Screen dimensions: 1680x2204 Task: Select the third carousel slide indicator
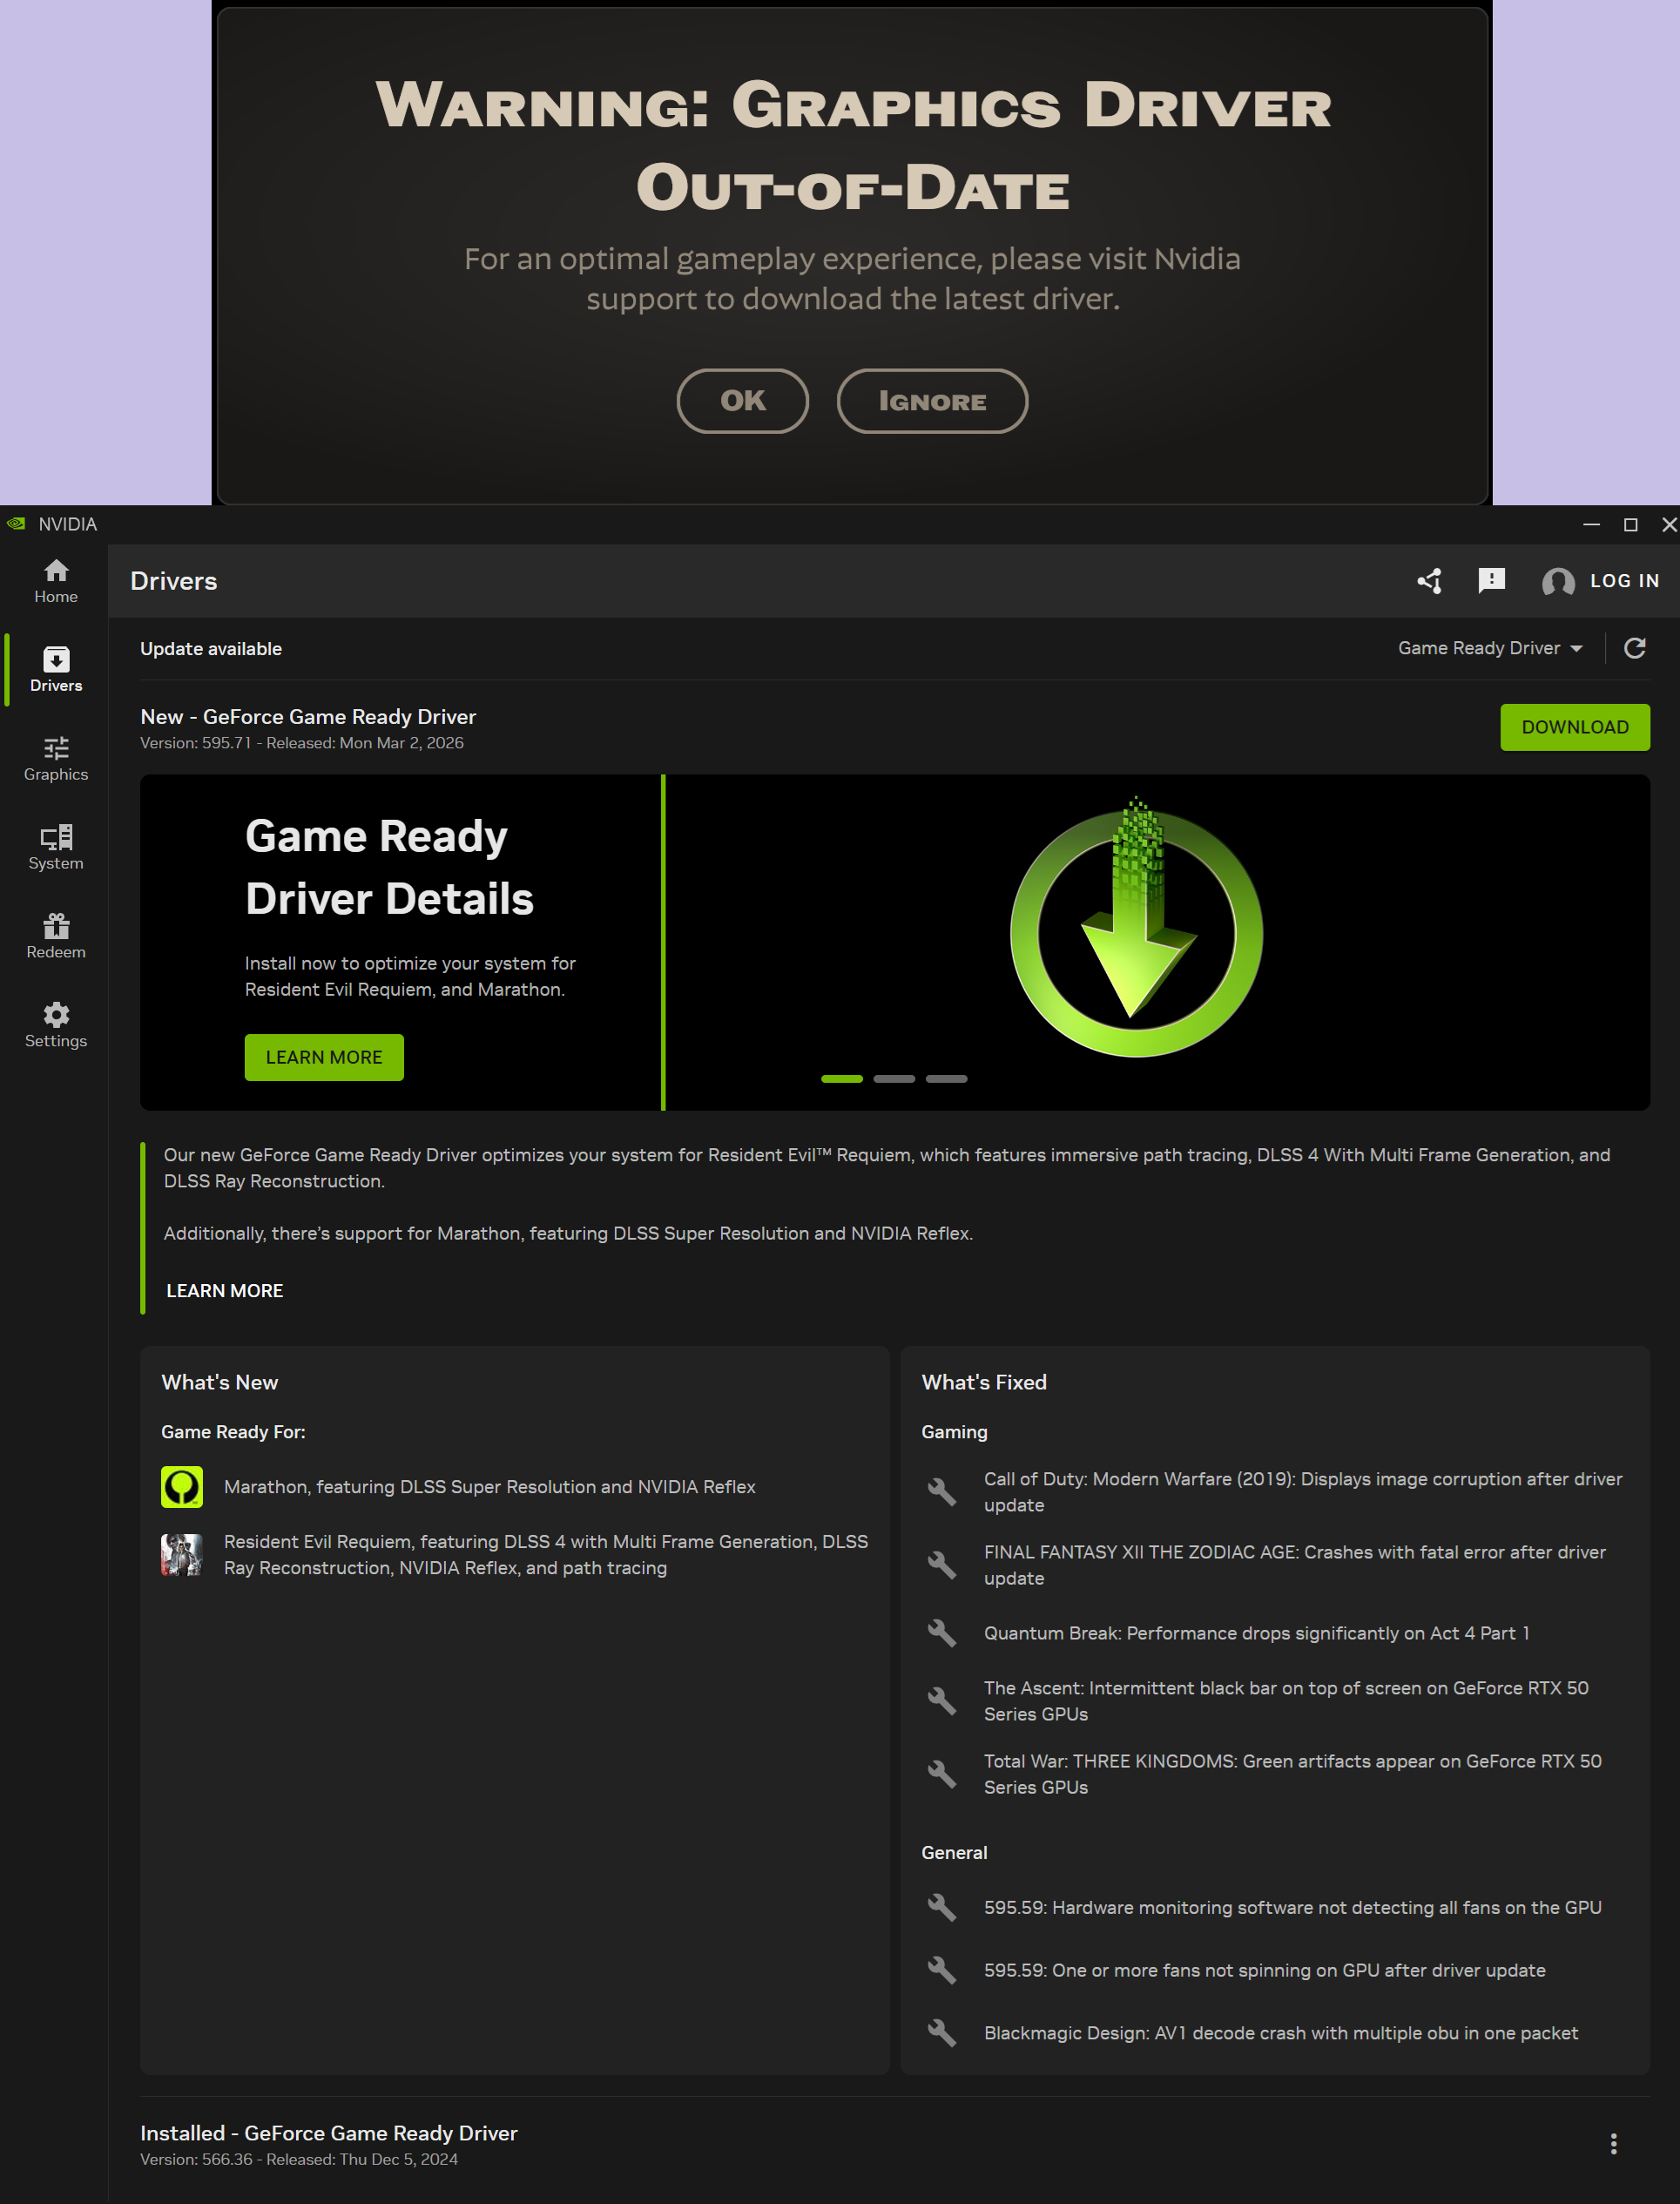point(946,1079)
